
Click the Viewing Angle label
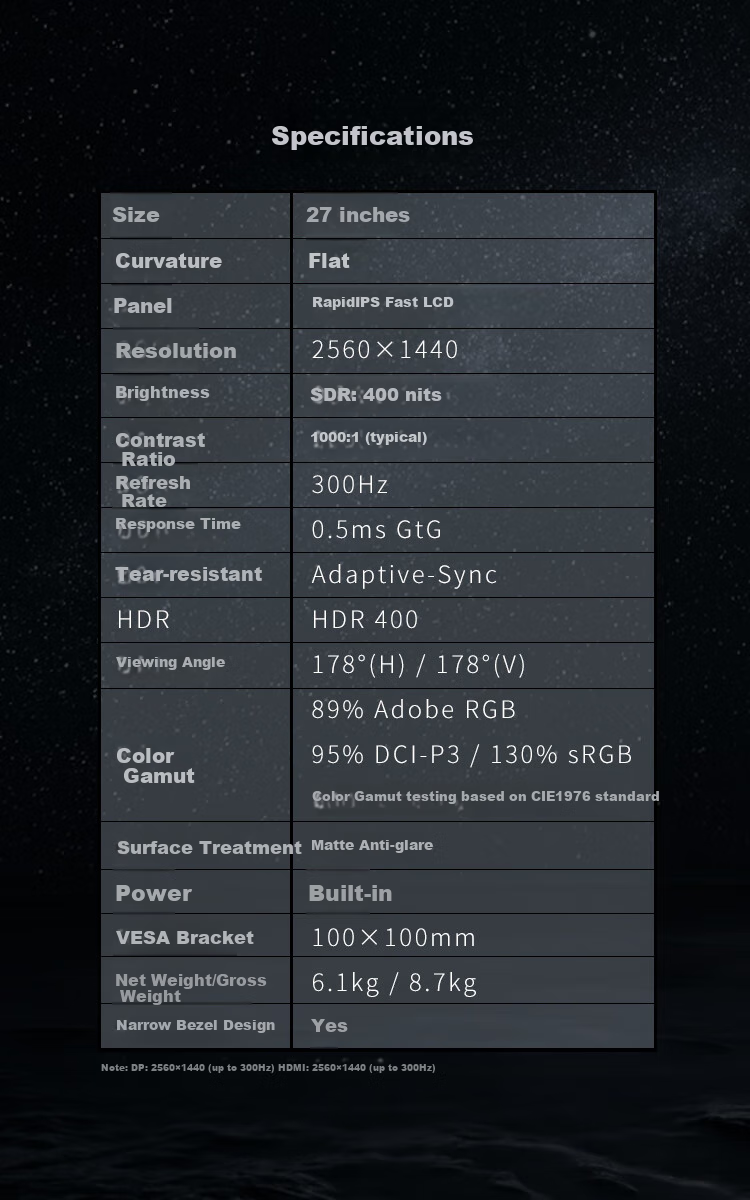(x=170, y=662)
